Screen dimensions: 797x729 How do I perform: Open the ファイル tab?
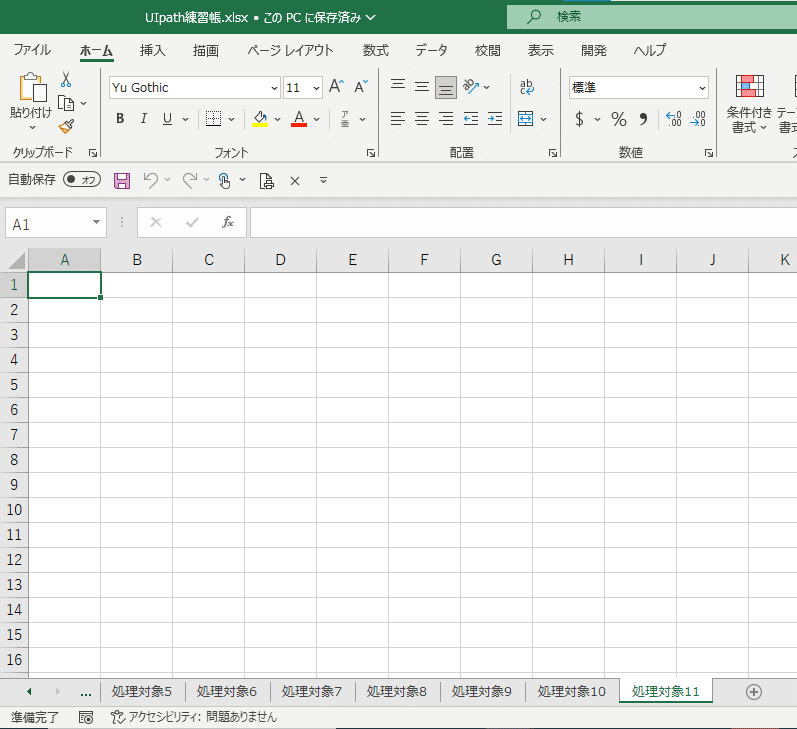click(32, 50)
